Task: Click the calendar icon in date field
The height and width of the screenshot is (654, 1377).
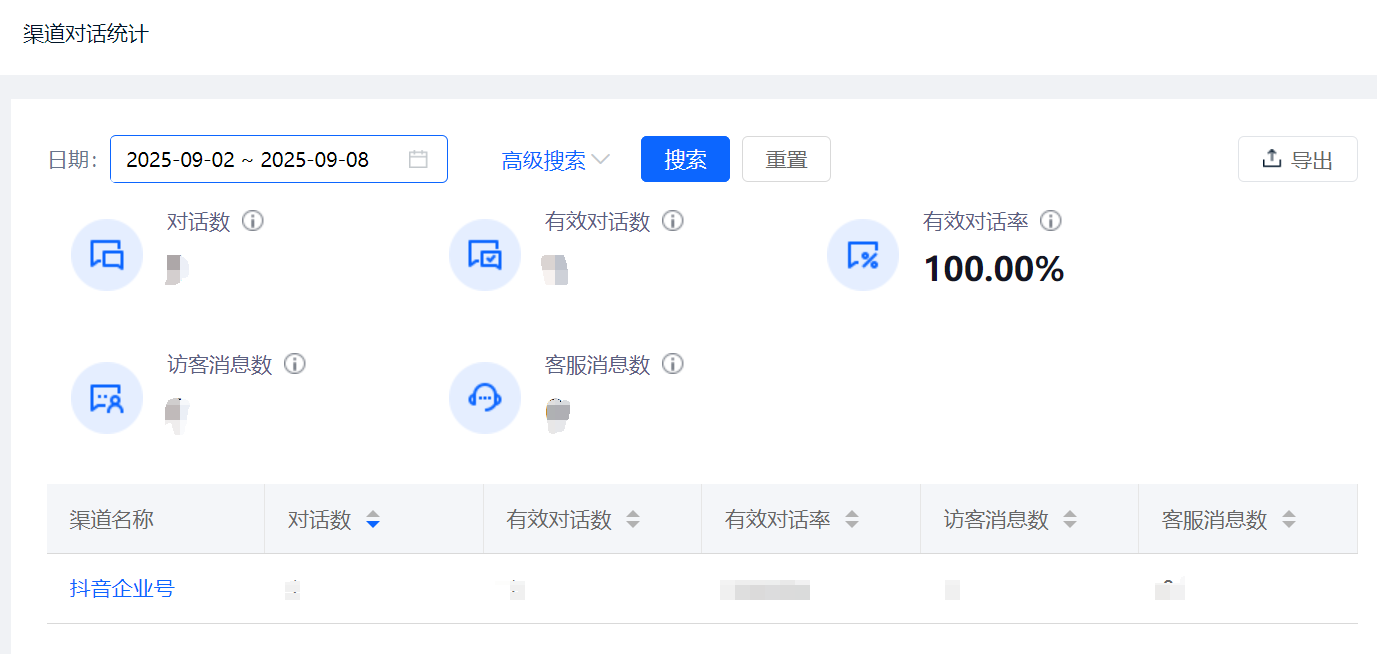Action: 418,159
